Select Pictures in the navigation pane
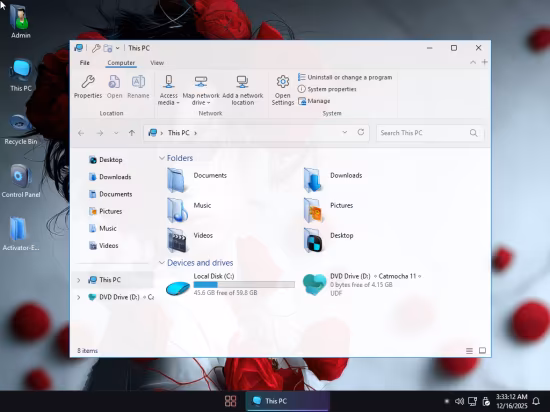550x412 pixels. tap(105, 211)
